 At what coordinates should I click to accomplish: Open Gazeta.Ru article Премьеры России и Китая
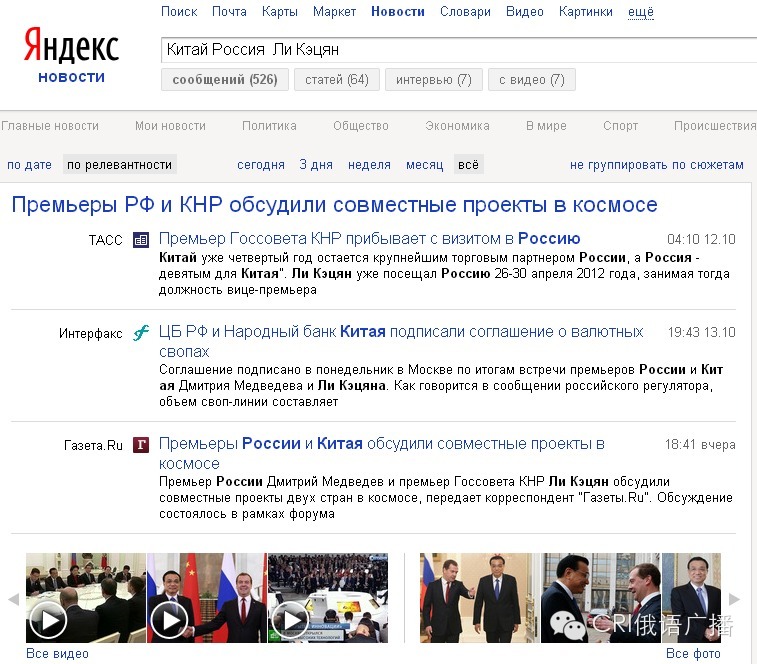click(x=382, y=453)
